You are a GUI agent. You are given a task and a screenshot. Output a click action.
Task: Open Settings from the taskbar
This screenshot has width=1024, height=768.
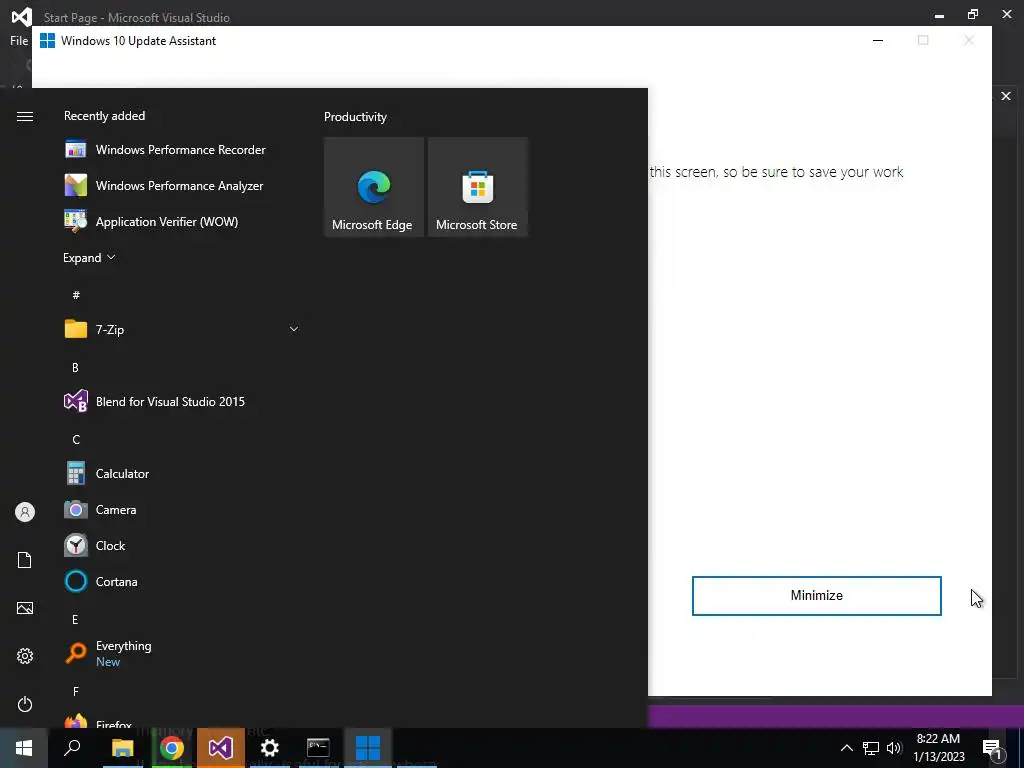point(270,748)
